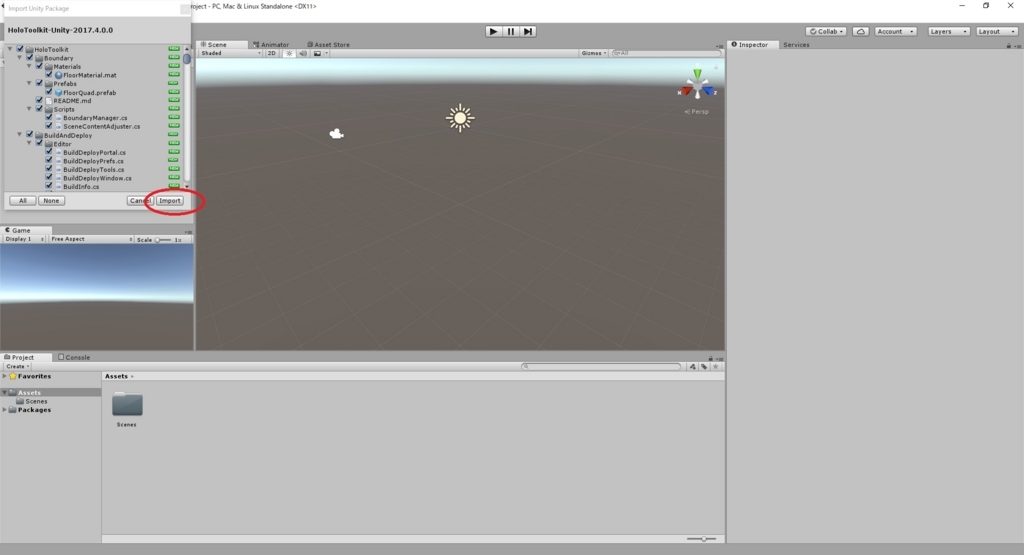This screenshot has height=555, width=1024.
Task: Toggle the FloorMaterial.mat checkbox
Action: click(x=49, y=74)
